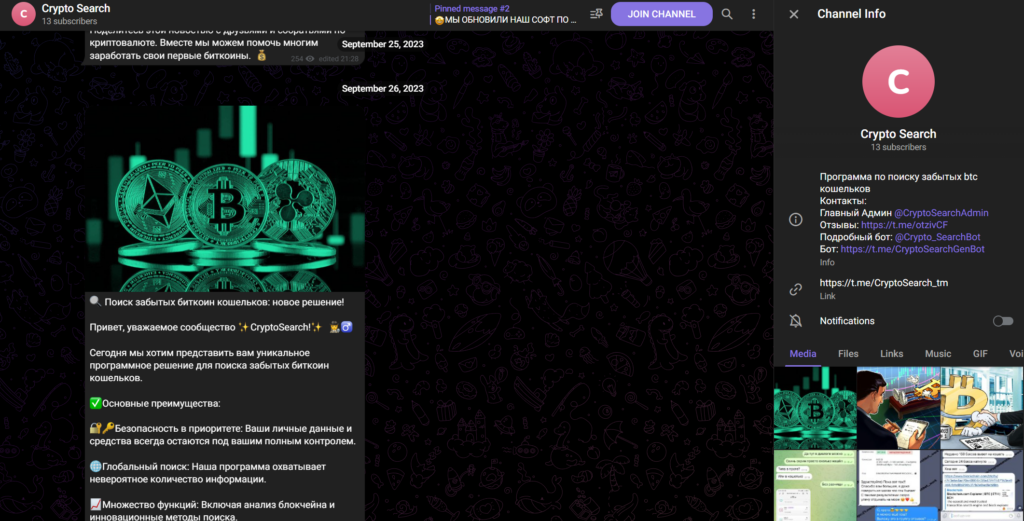This screenshot has width=1024, height=521.
Task: Close the Channel Info panel
Action: point(794,14)
